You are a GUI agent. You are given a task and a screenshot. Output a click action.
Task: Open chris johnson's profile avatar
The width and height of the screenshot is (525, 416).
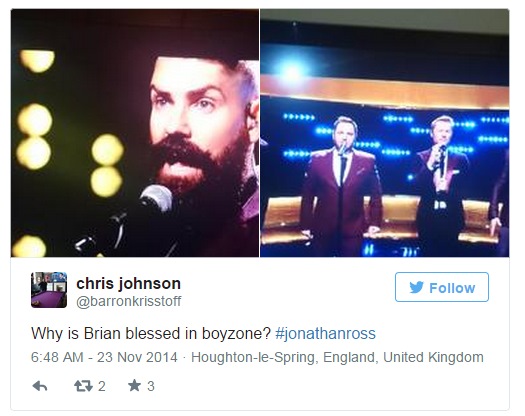(x=49, y=290)
